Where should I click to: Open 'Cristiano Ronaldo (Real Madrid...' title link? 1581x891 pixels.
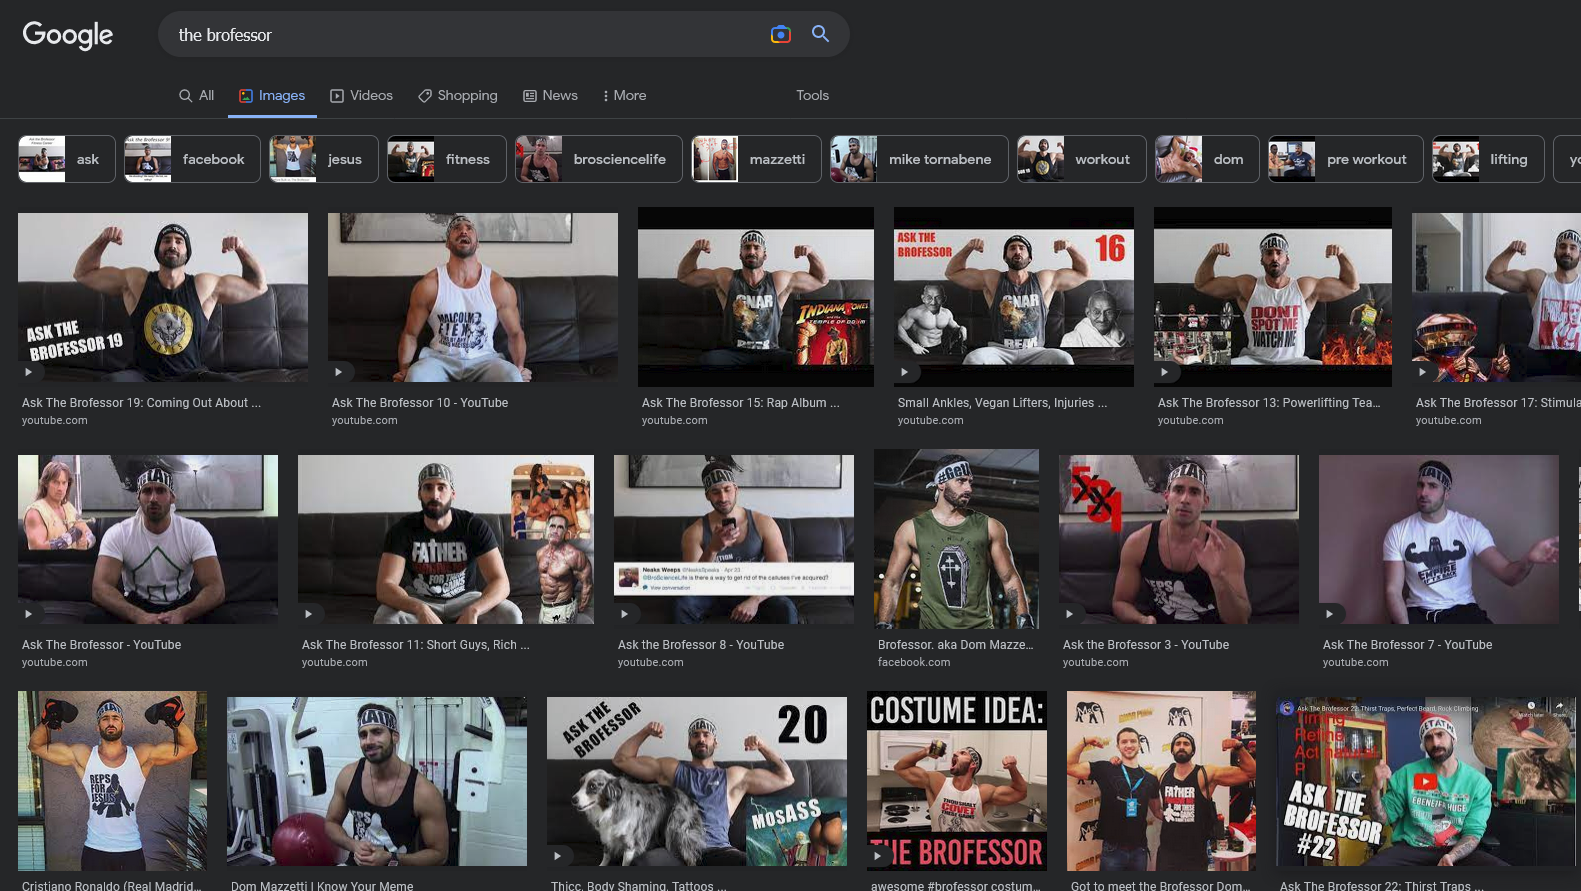(x=112, y=886)
